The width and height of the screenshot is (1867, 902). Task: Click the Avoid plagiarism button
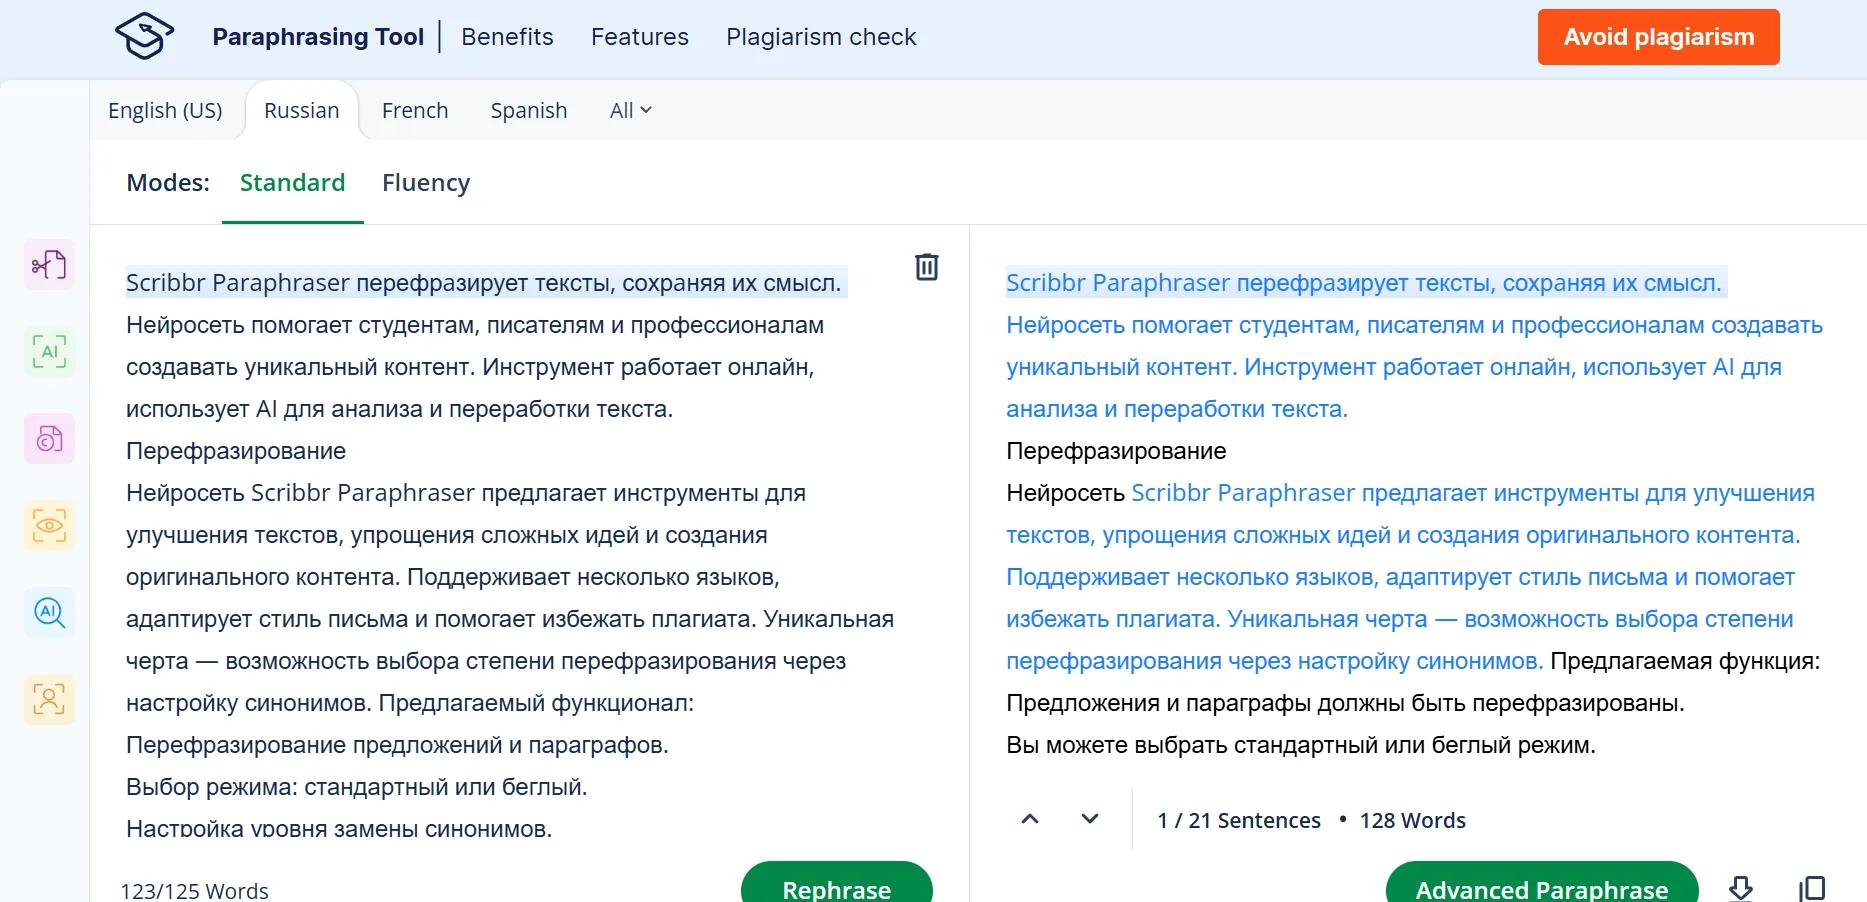pyautogui.click(x=1659, y=37)
